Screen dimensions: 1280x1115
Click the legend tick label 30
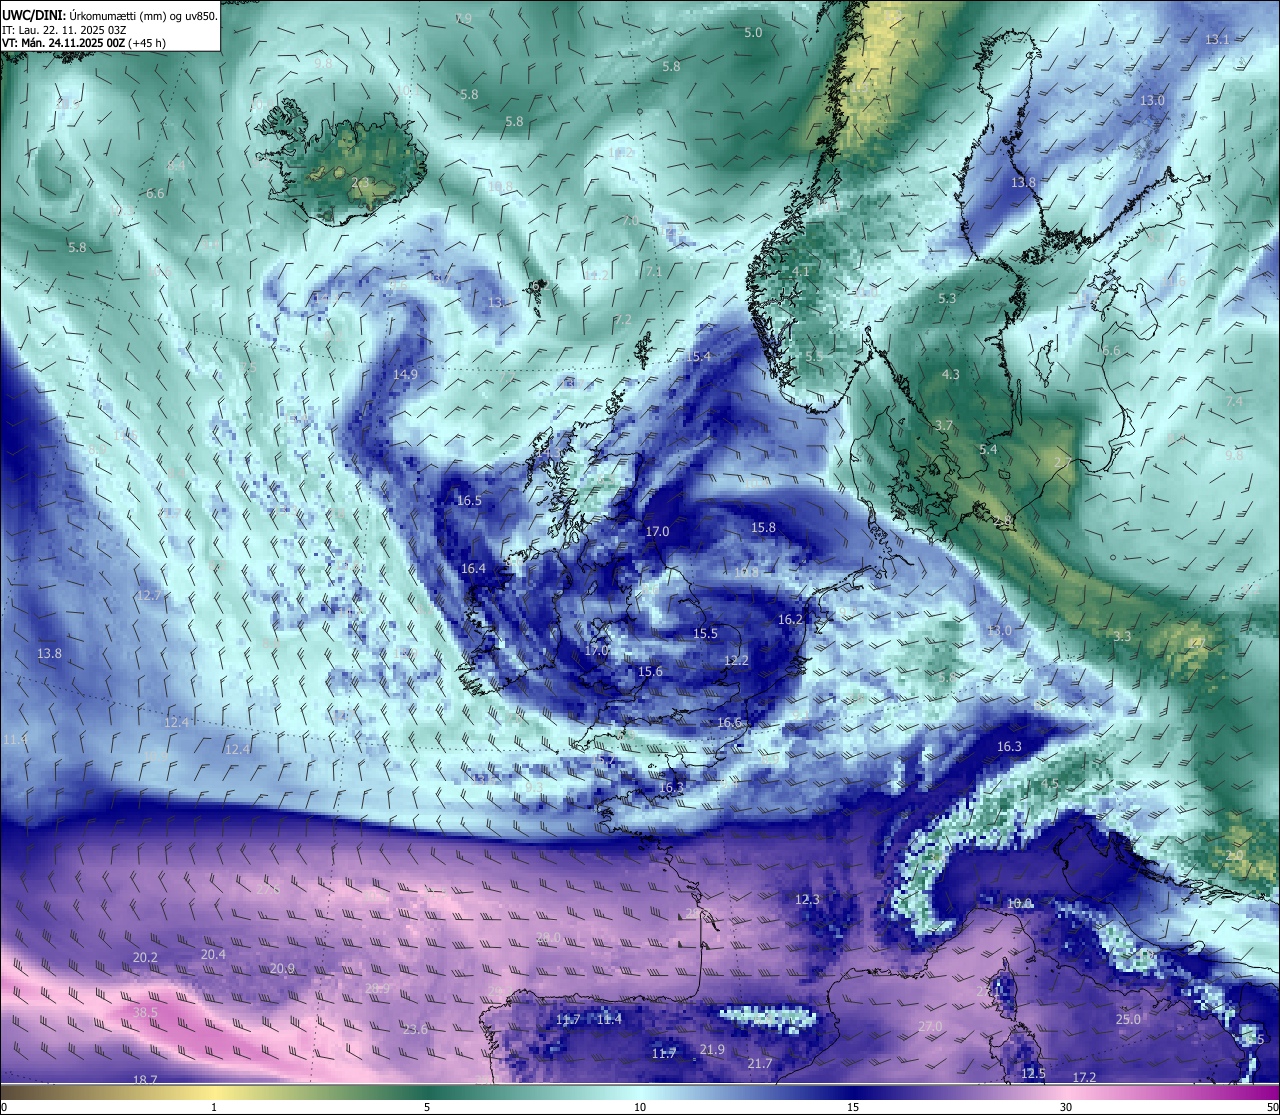(1066, 1107)
